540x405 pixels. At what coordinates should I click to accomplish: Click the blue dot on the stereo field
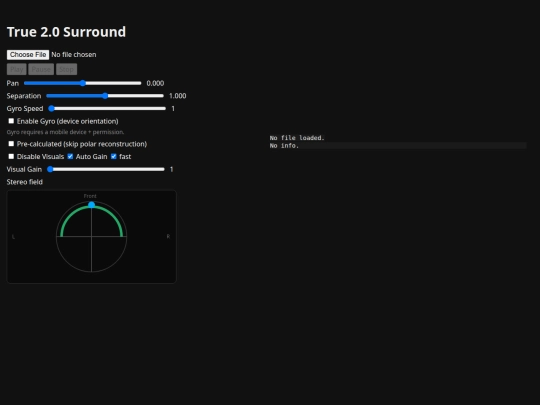pyautogui.click(x=91, y=205)
